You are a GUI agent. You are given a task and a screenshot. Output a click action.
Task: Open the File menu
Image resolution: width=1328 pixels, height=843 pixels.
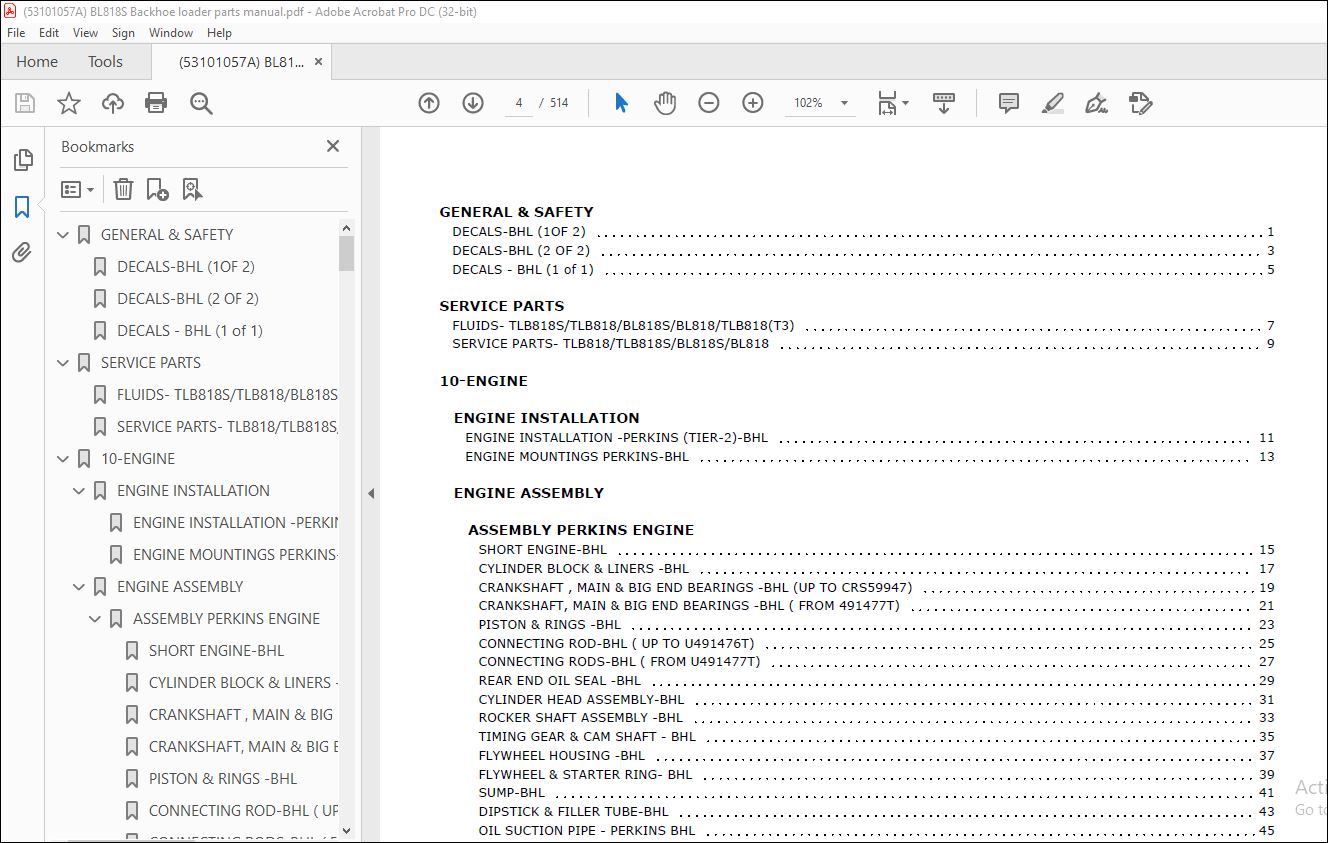coord(16,33)
